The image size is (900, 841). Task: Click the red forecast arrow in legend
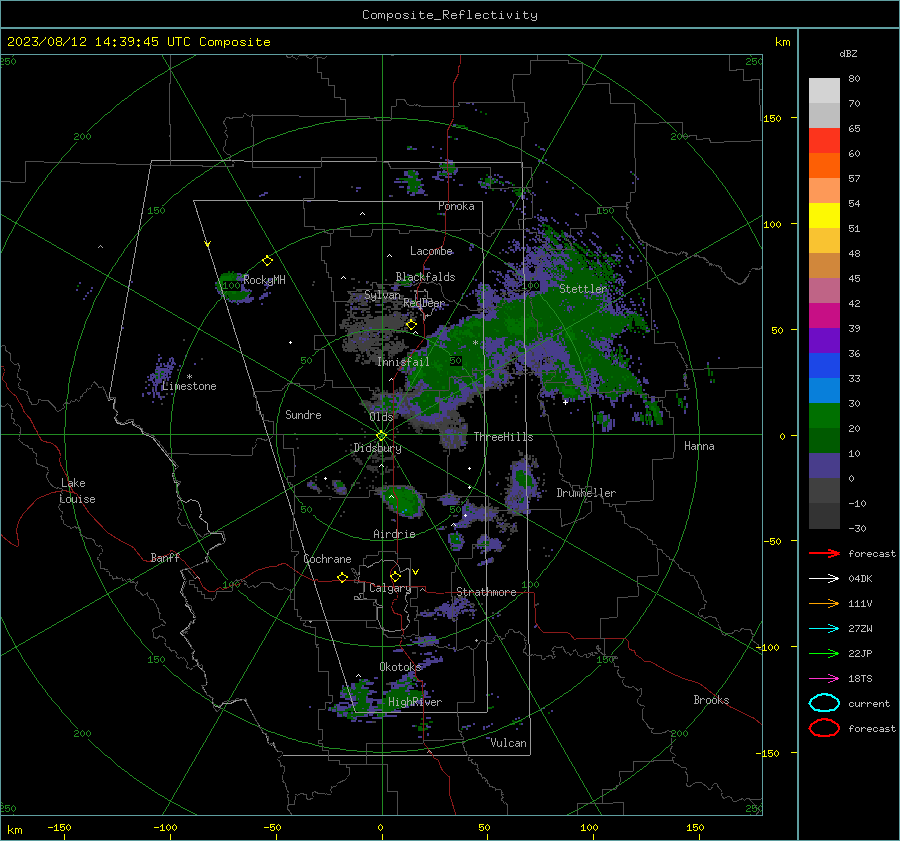[824, 553]
